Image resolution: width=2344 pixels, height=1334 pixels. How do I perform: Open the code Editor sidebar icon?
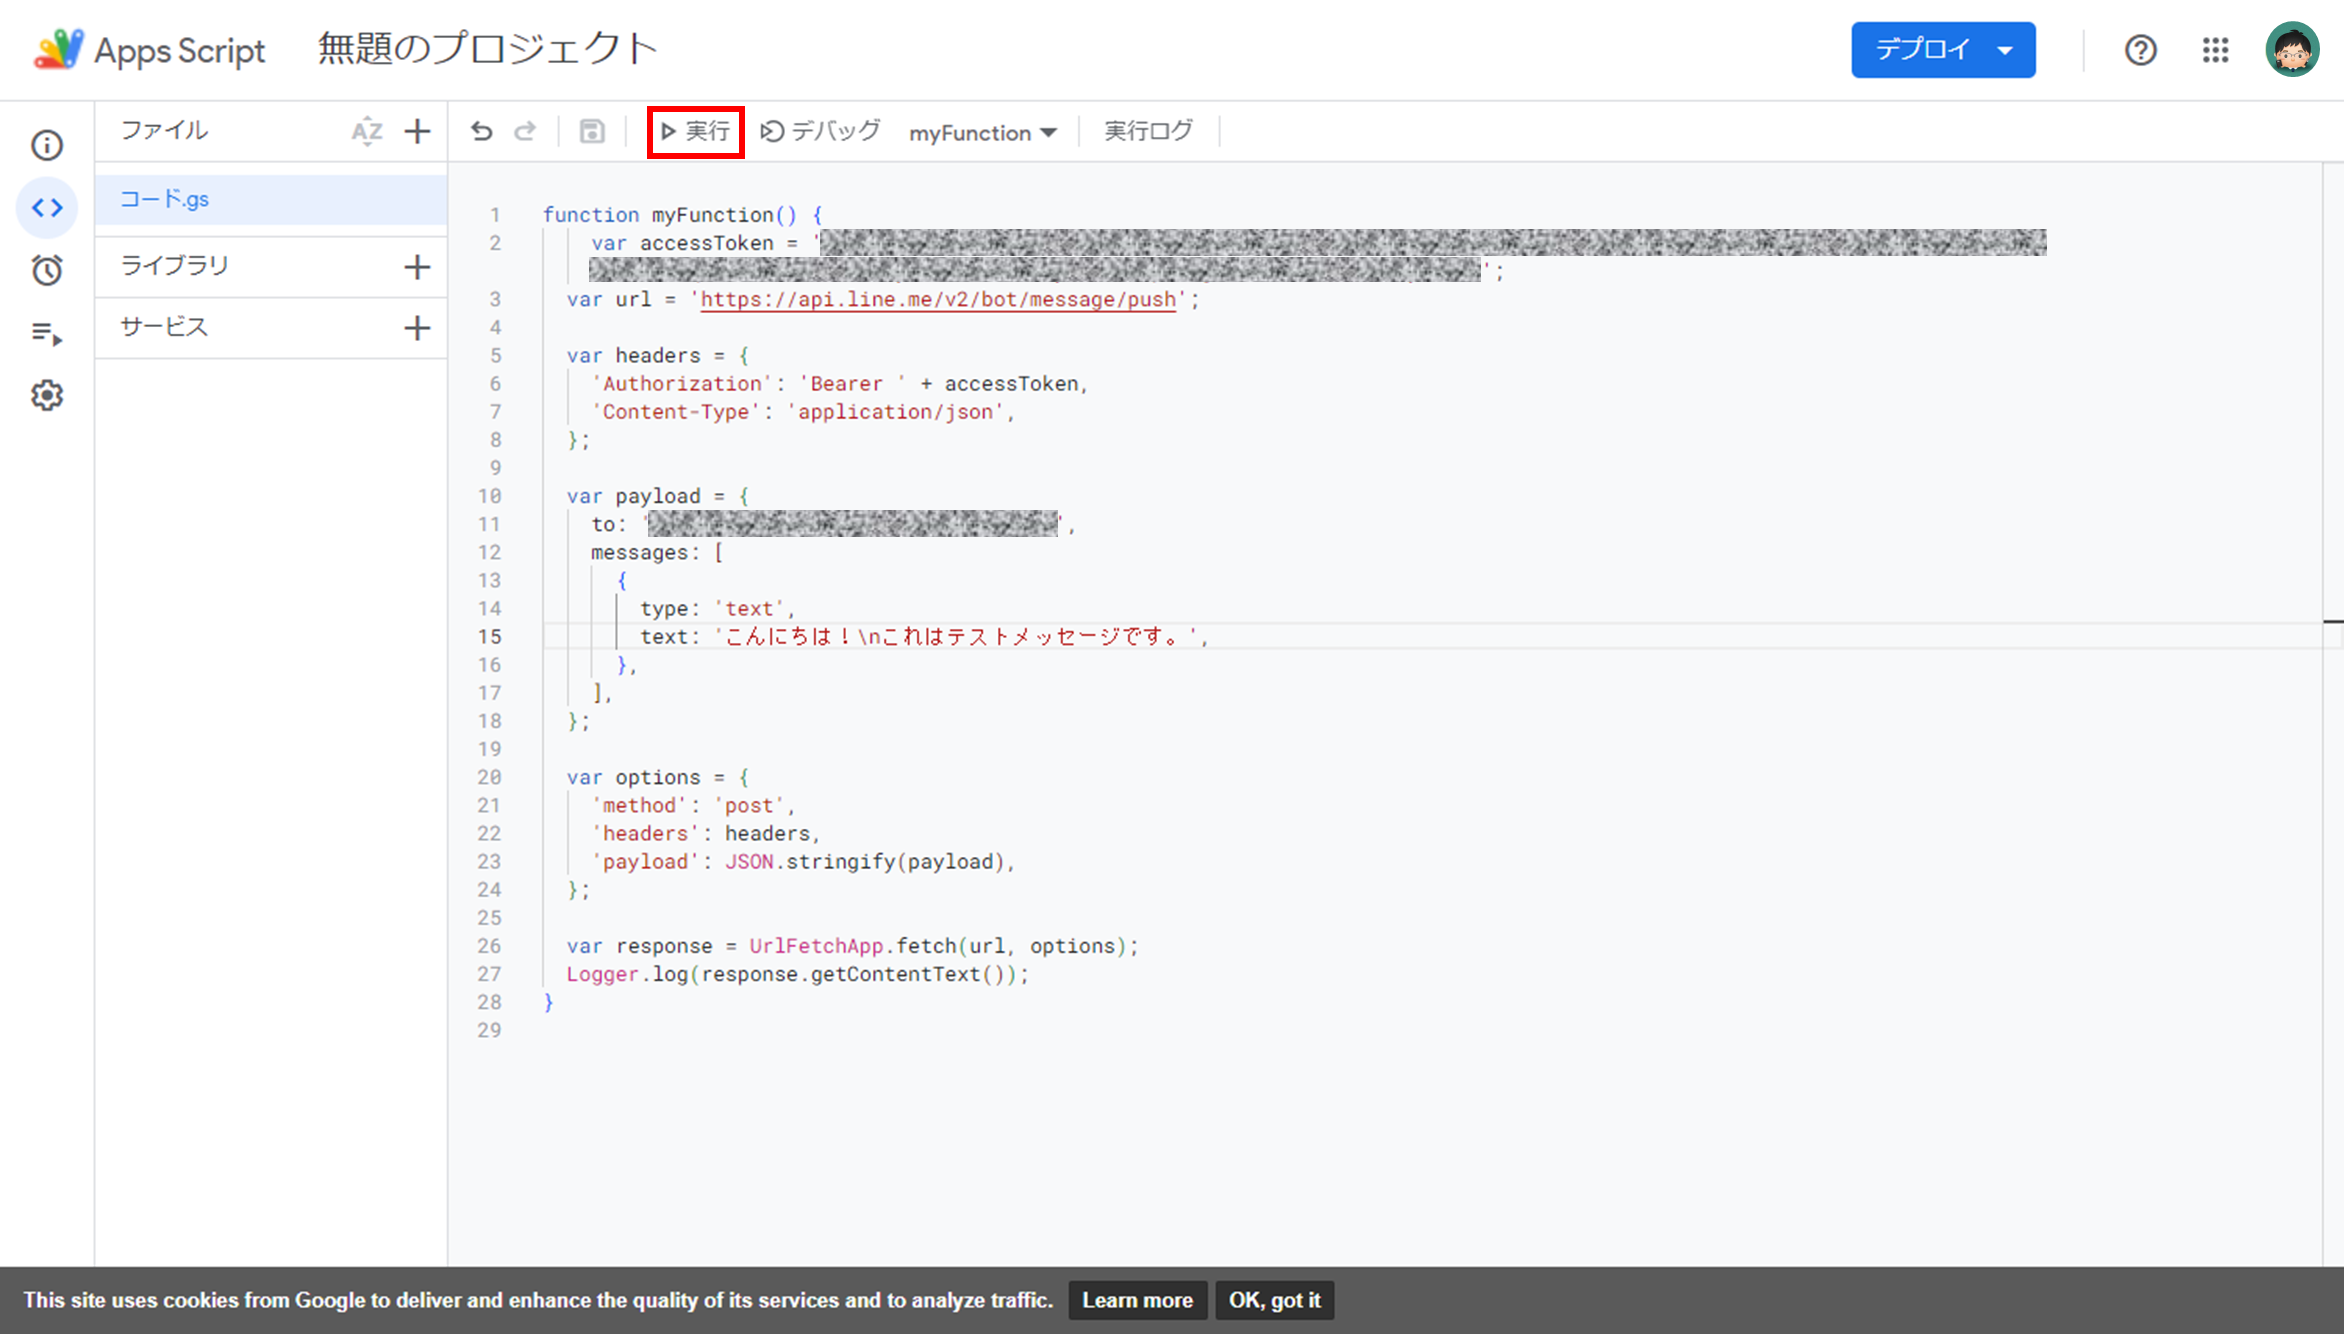(x=46, y=207)
